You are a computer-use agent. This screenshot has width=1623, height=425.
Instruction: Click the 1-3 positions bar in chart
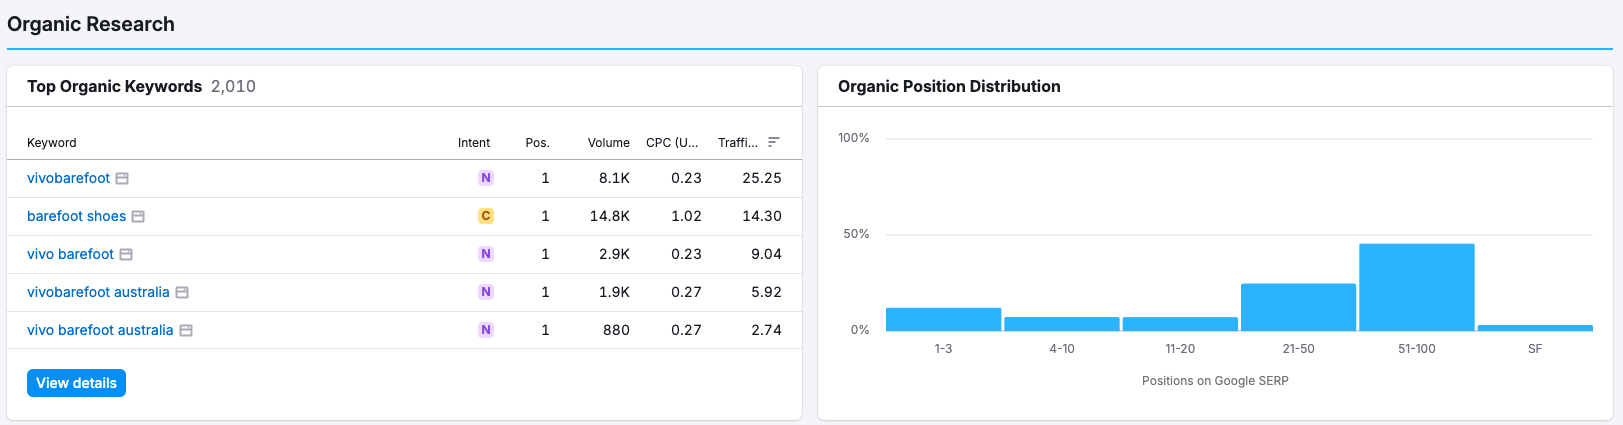(x=943, y=319)
